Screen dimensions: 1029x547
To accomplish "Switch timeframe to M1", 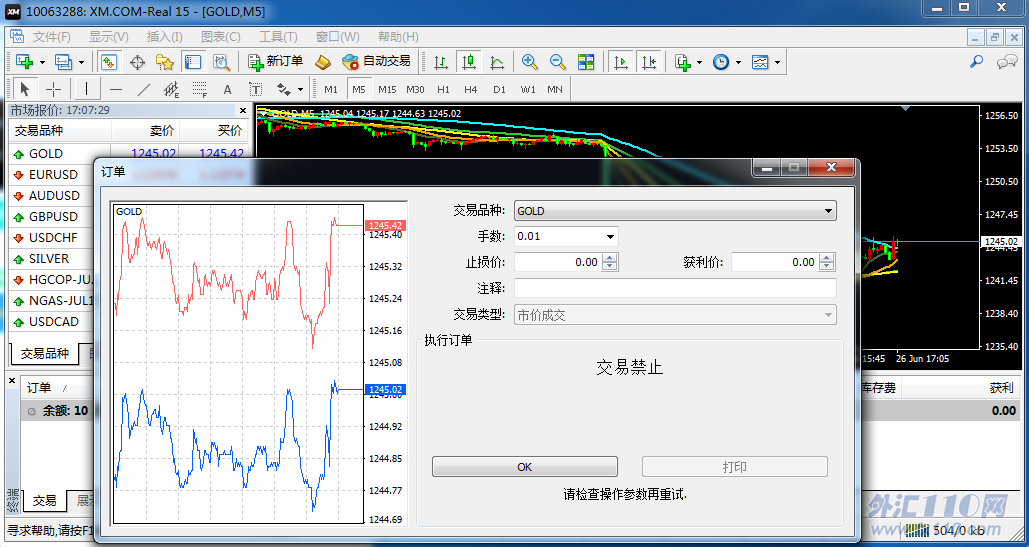I will 331,89.
